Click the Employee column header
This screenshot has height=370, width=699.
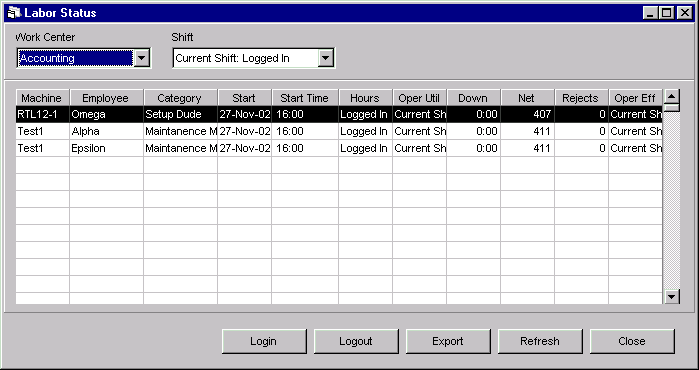coord(106,98)
